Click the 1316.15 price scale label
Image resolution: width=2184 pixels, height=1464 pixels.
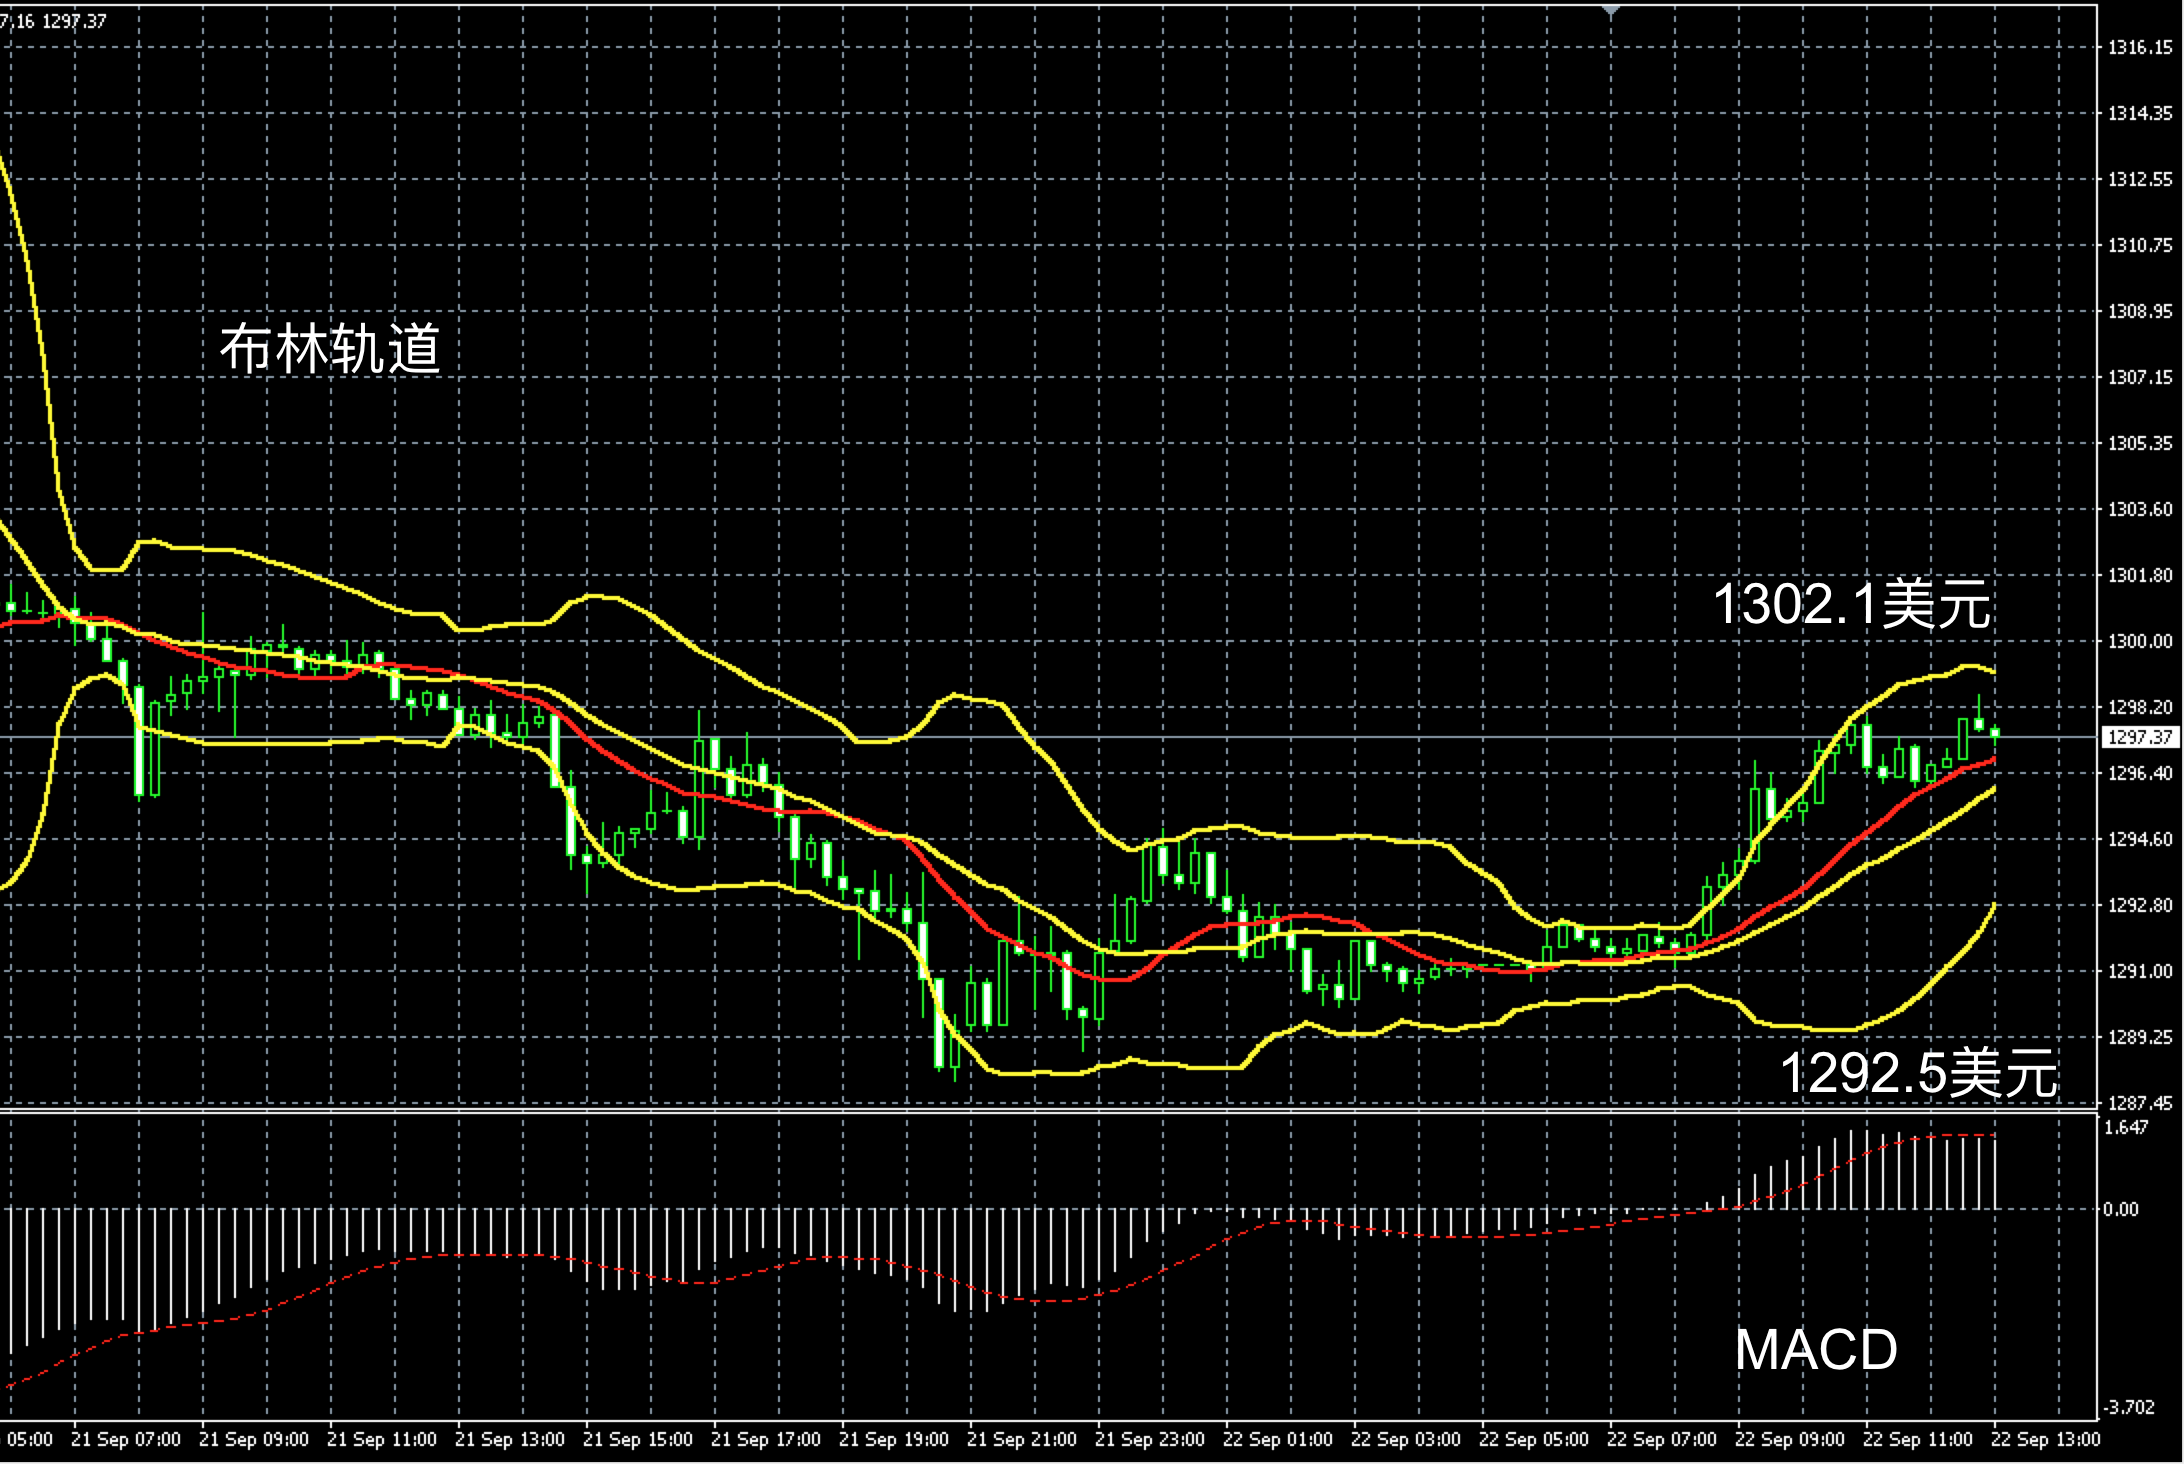pos(2139,47)
